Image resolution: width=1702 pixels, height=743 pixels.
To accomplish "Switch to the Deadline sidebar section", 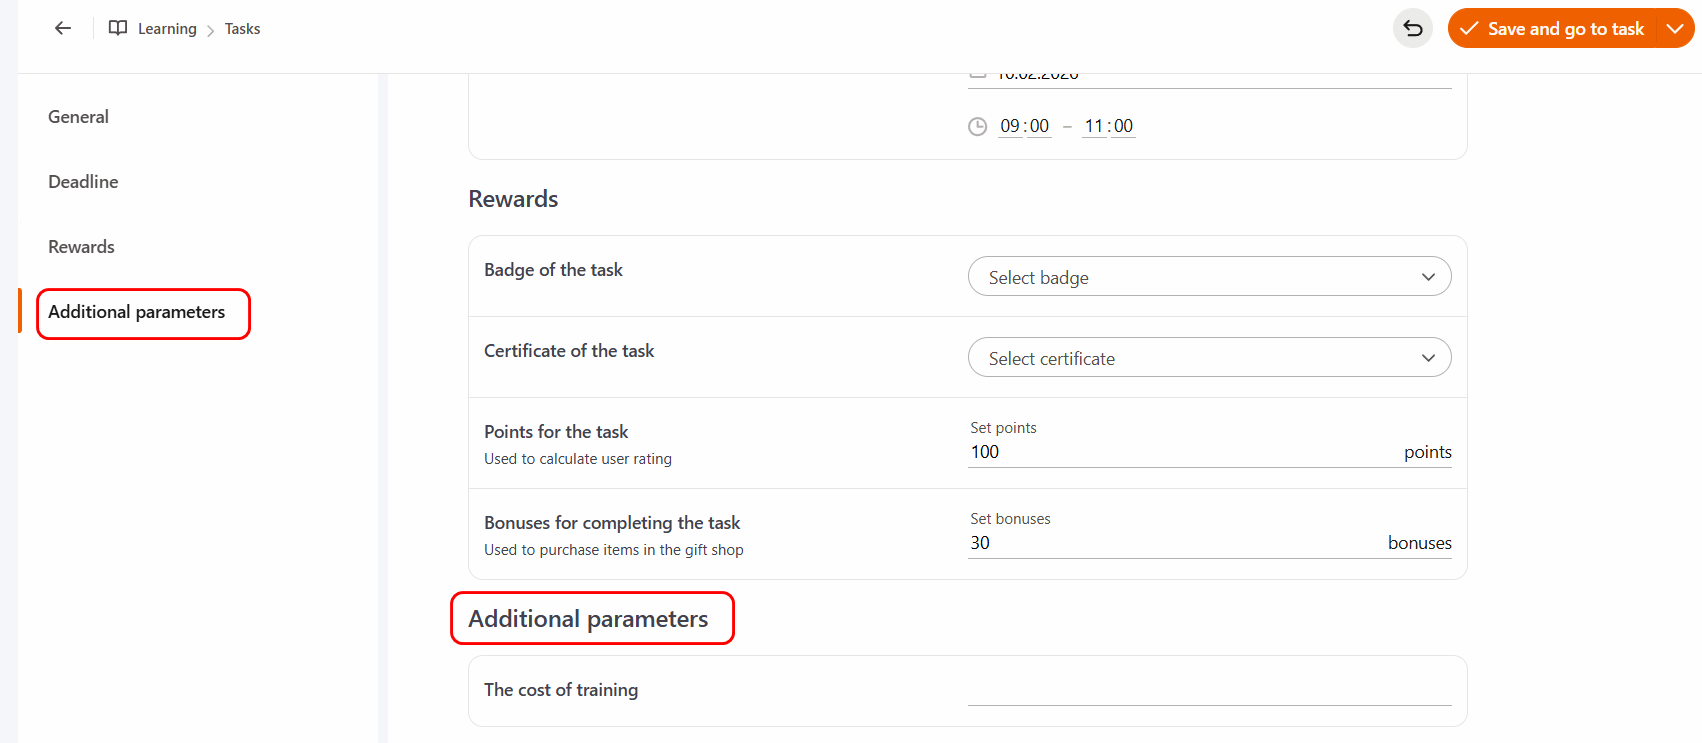I will [x=83, y=182].
